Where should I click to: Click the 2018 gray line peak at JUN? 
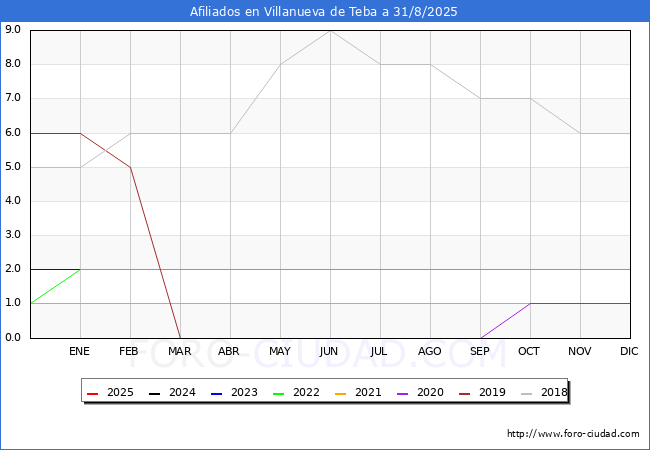point(330,31)
